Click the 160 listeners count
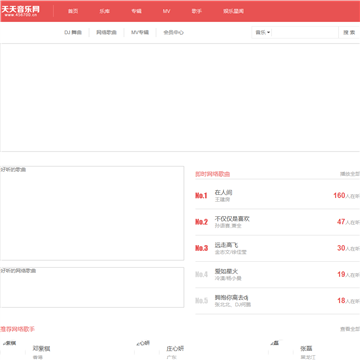360x360 pixels. pyautogui.click(x=339, y=195)
